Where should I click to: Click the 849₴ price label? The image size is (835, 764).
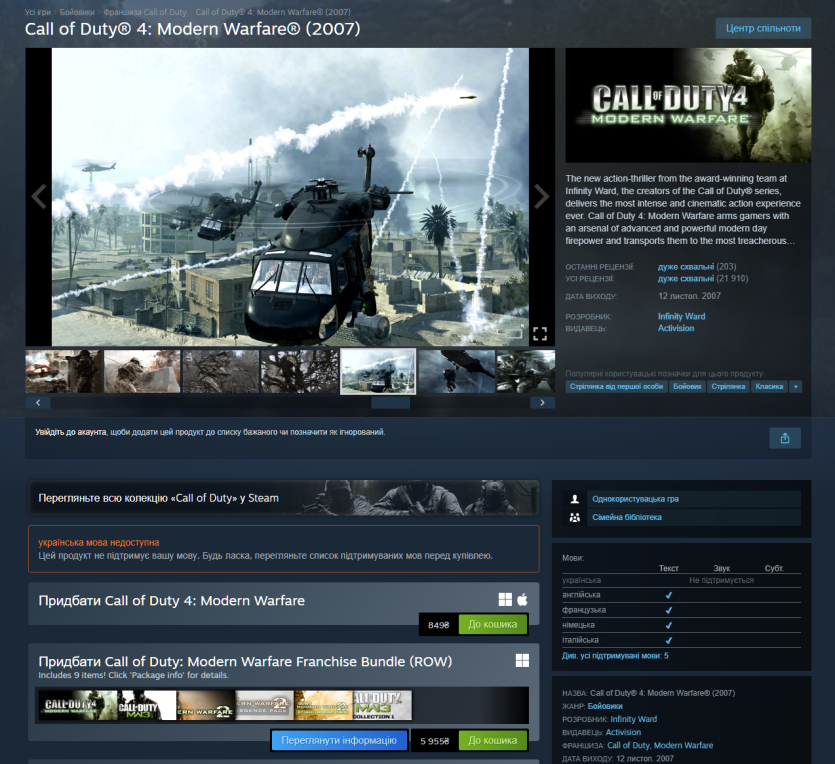[439, 625]
